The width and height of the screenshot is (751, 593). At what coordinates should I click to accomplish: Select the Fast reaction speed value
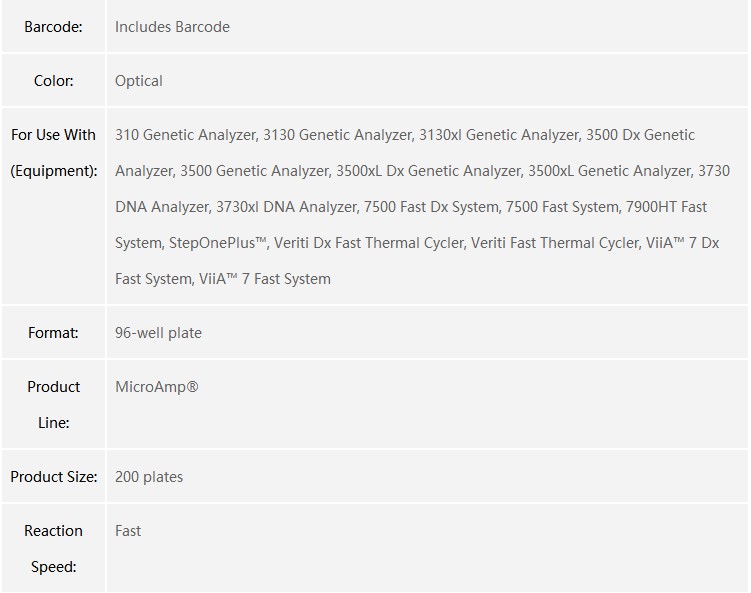pyautogui.click(x=128, y=531)
